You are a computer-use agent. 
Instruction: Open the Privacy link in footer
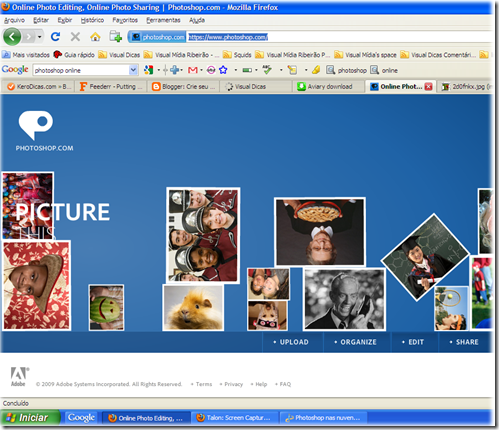[233, 384]
